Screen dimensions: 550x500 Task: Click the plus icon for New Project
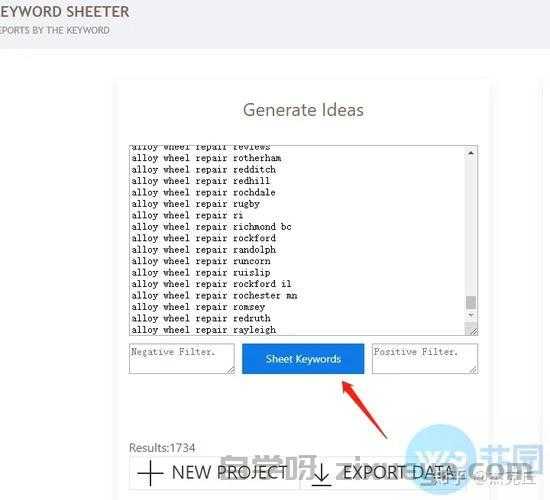[150, 473]
